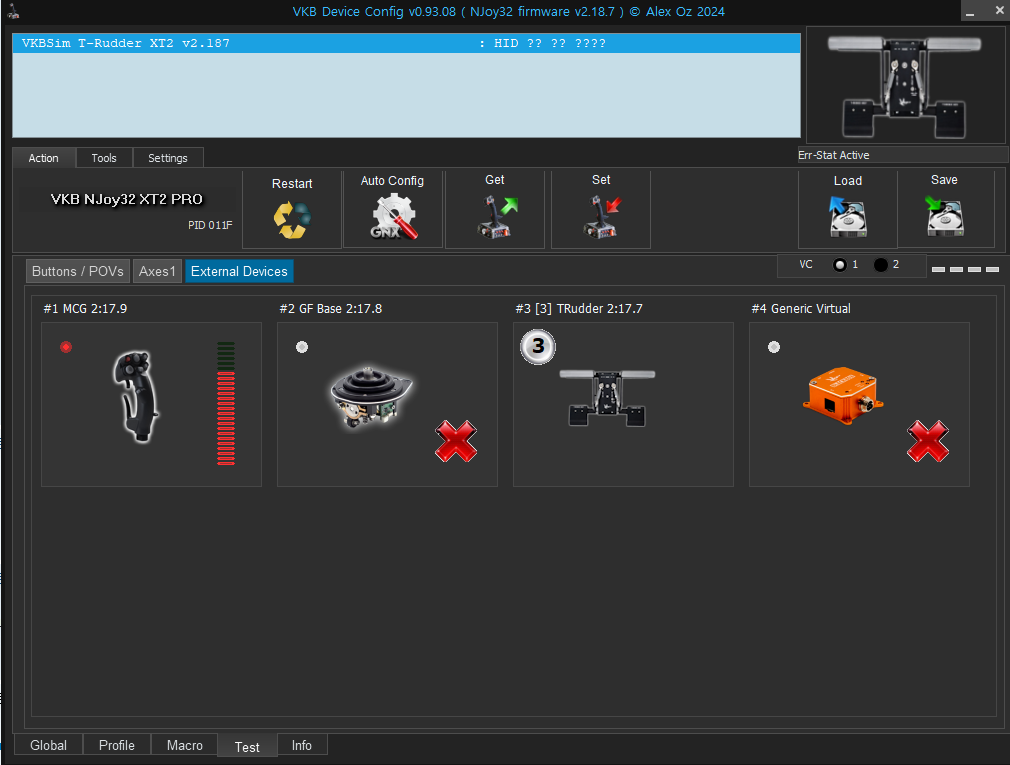Click the #3 [3] TRudder 2:17.7 label
This screenshot has height=765, width=1010.
tap(578, 308)
